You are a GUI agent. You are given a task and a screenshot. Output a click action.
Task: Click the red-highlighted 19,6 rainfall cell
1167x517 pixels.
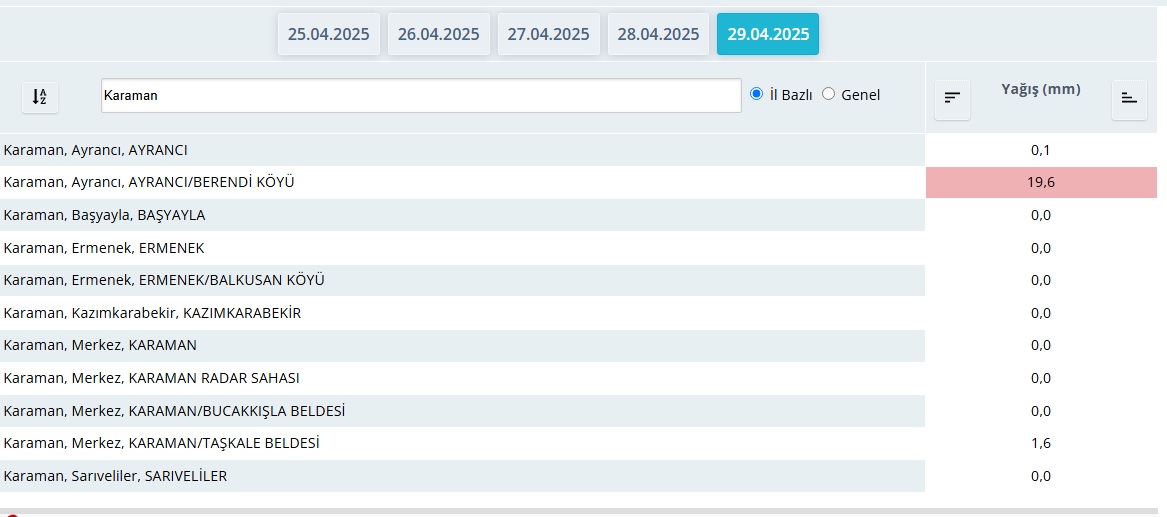pyautogui.click(x=1040, y=182)
